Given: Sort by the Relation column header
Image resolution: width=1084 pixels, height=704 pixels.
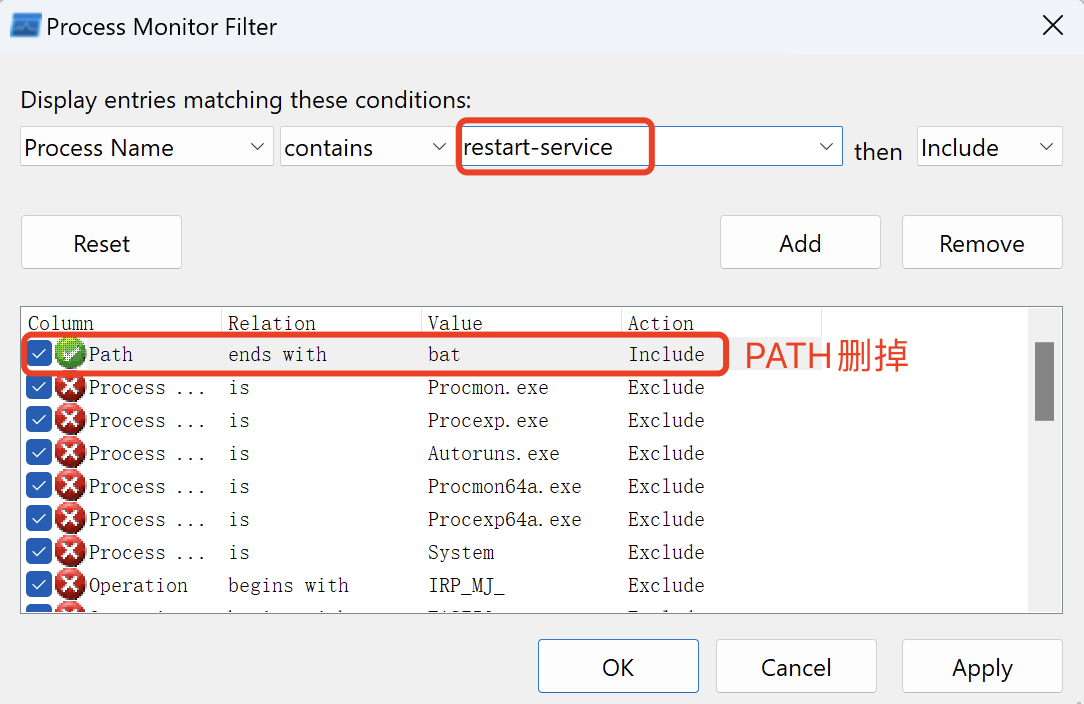Looking at the screenshot, I should pyautogui.click(x=271, y=323).
